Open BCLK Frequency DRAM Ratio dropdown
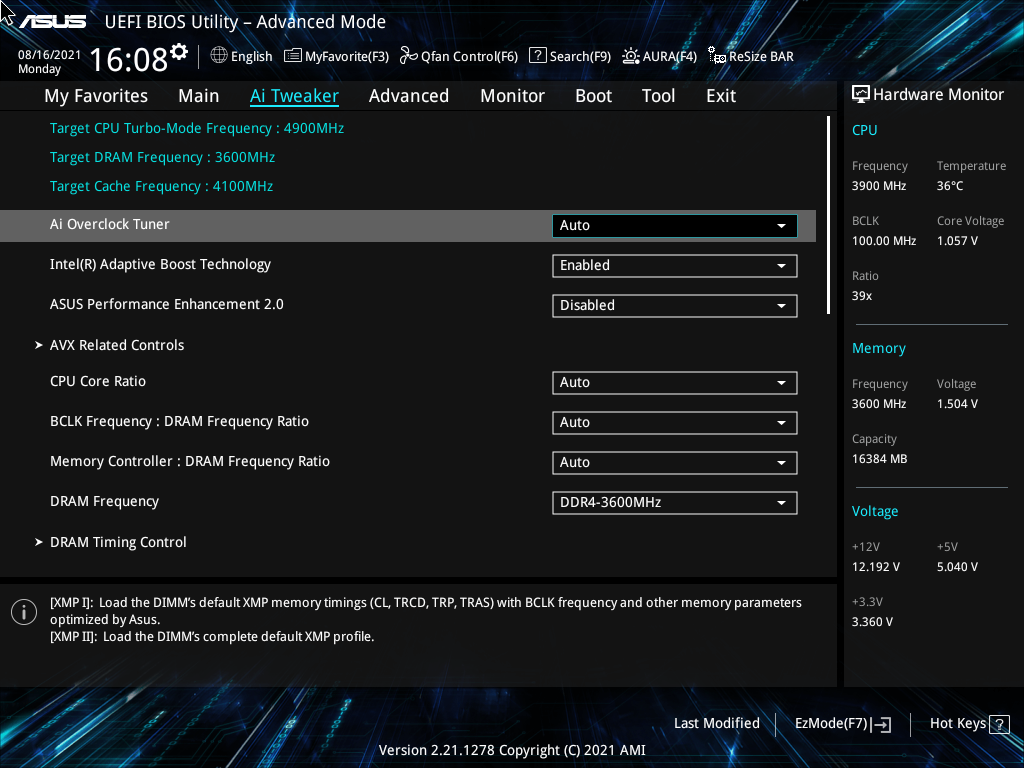The image size is (1024, 768). pyautogui.click(x=675, y=423)
